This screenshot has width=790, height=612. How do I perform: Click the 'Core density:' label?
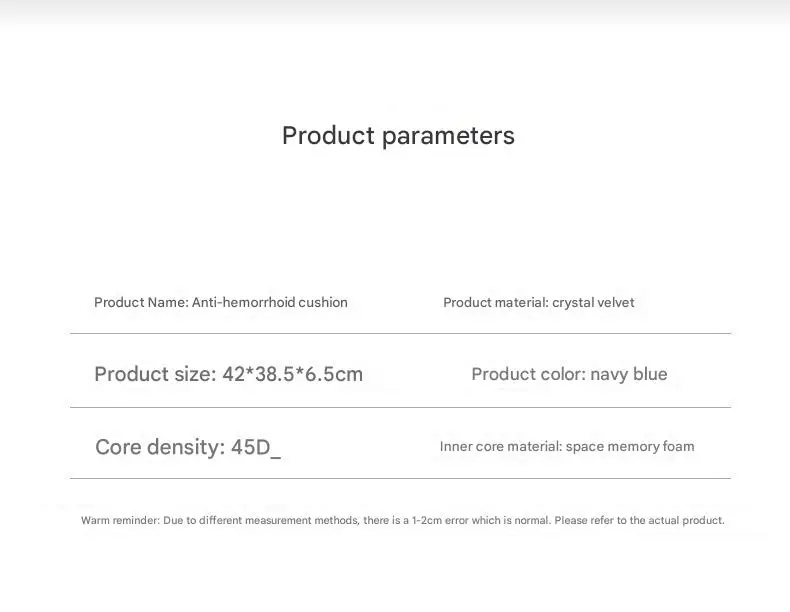click(160, 447)
